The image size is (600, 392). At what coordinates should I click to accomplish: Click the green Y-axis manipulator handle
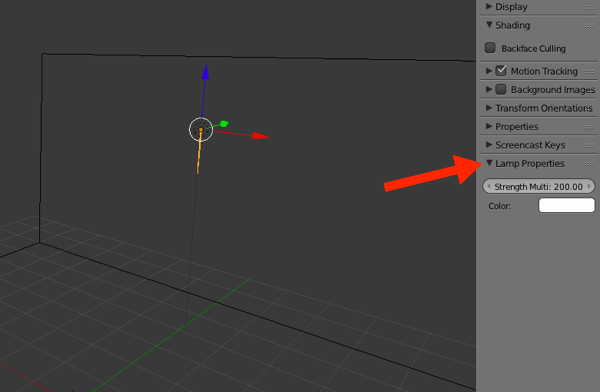pos(224,124)
